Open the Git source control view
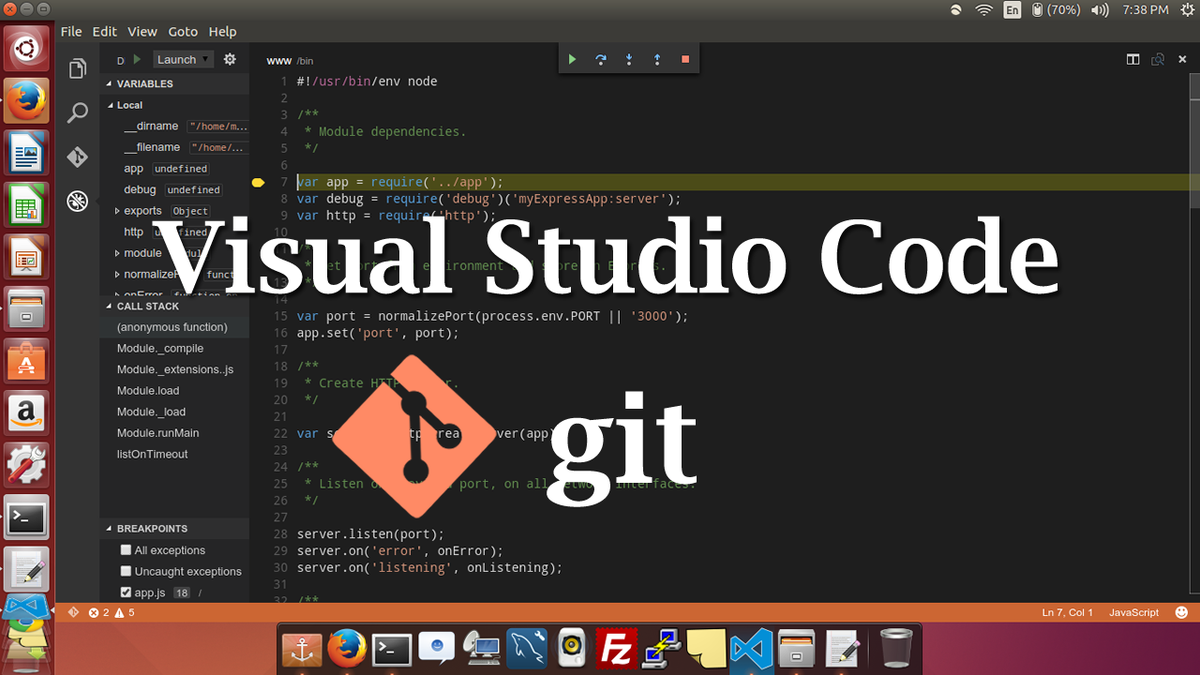Image resolution: width=1200 pixels, height=675 pixels. tap(77, 157)
